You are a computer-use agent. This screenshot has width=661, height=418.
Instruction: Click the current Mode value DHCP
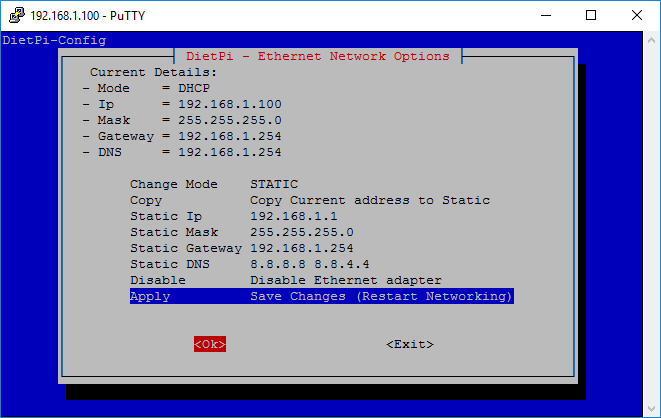click(x=194, y=88)
